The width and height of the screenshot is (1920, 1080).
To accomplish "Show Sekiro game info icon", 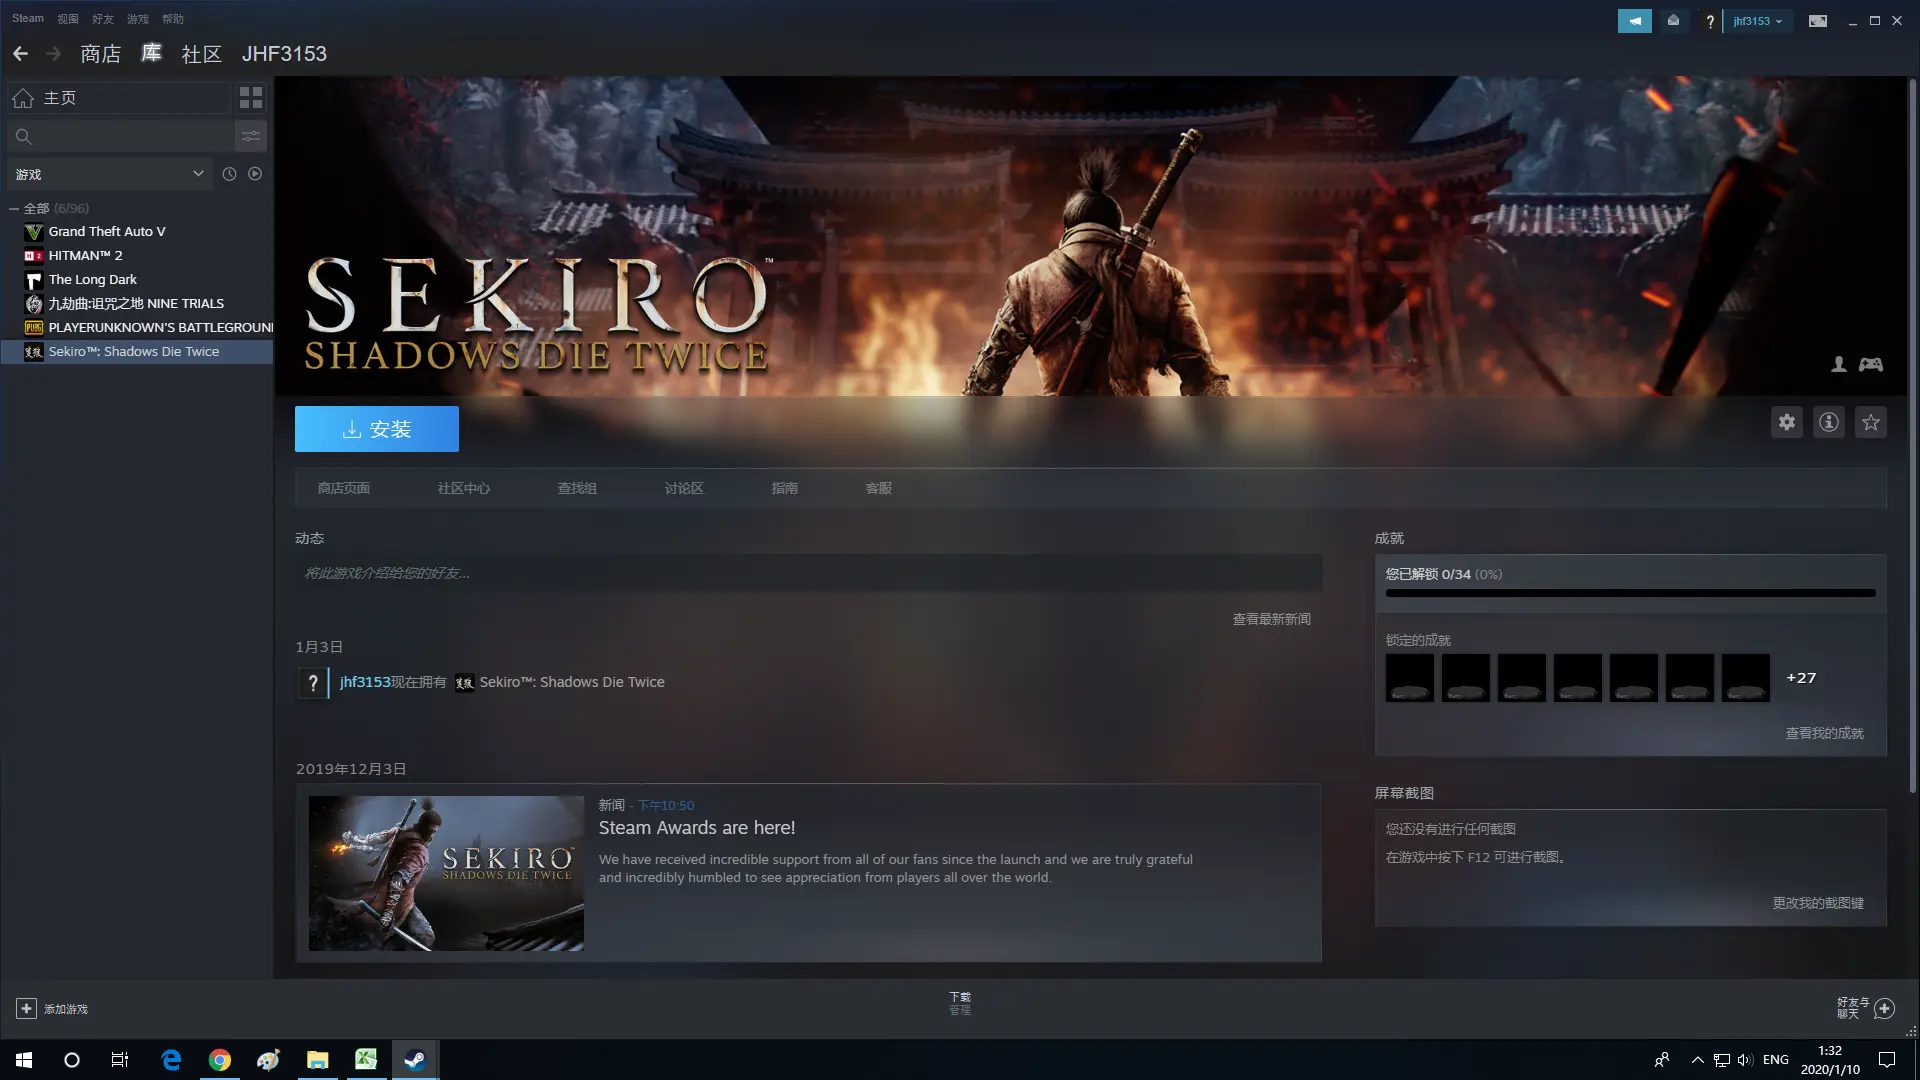I will point(1829,422).
